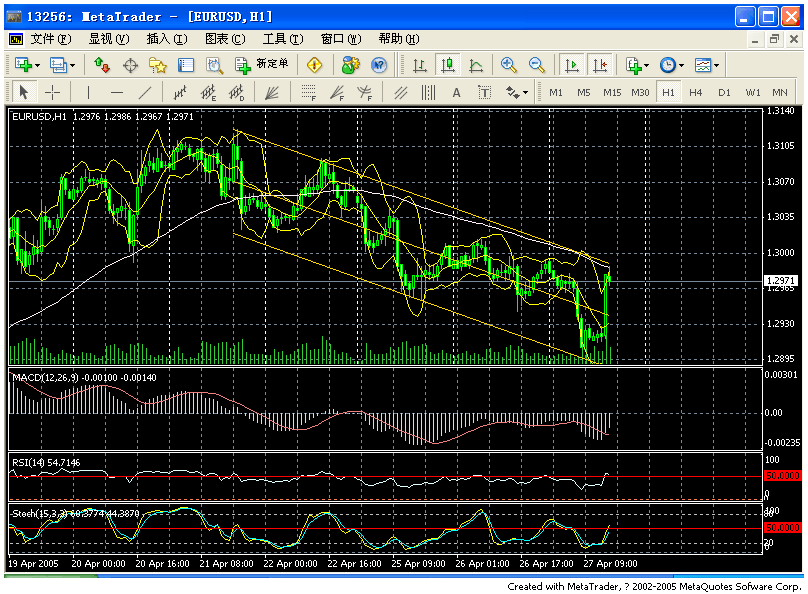Image resolution: width=808 pixels, height=594 pixels.
Task: Select the Fibonacci fan tool
Action: [x=336, y=93]
